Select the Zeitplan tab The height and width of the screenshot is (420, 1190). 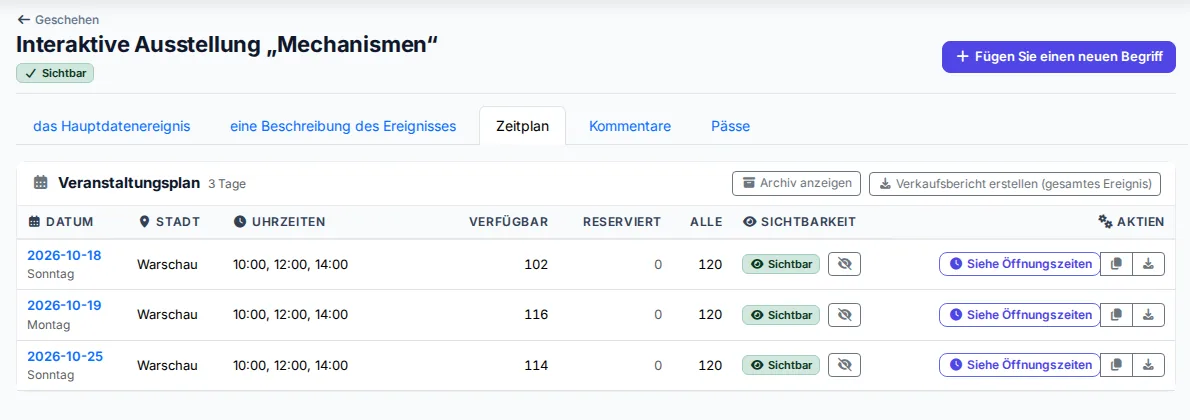(x=522, y=126)
